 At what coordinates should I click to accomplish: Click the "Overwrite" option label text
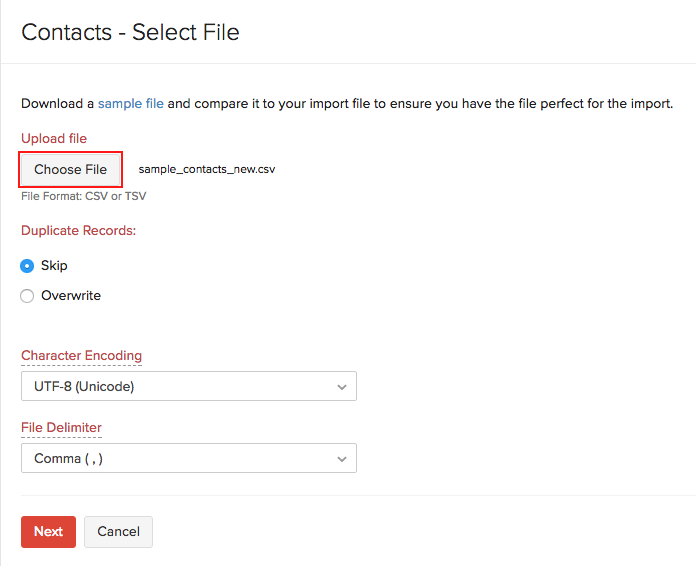[x=71, y=296]
